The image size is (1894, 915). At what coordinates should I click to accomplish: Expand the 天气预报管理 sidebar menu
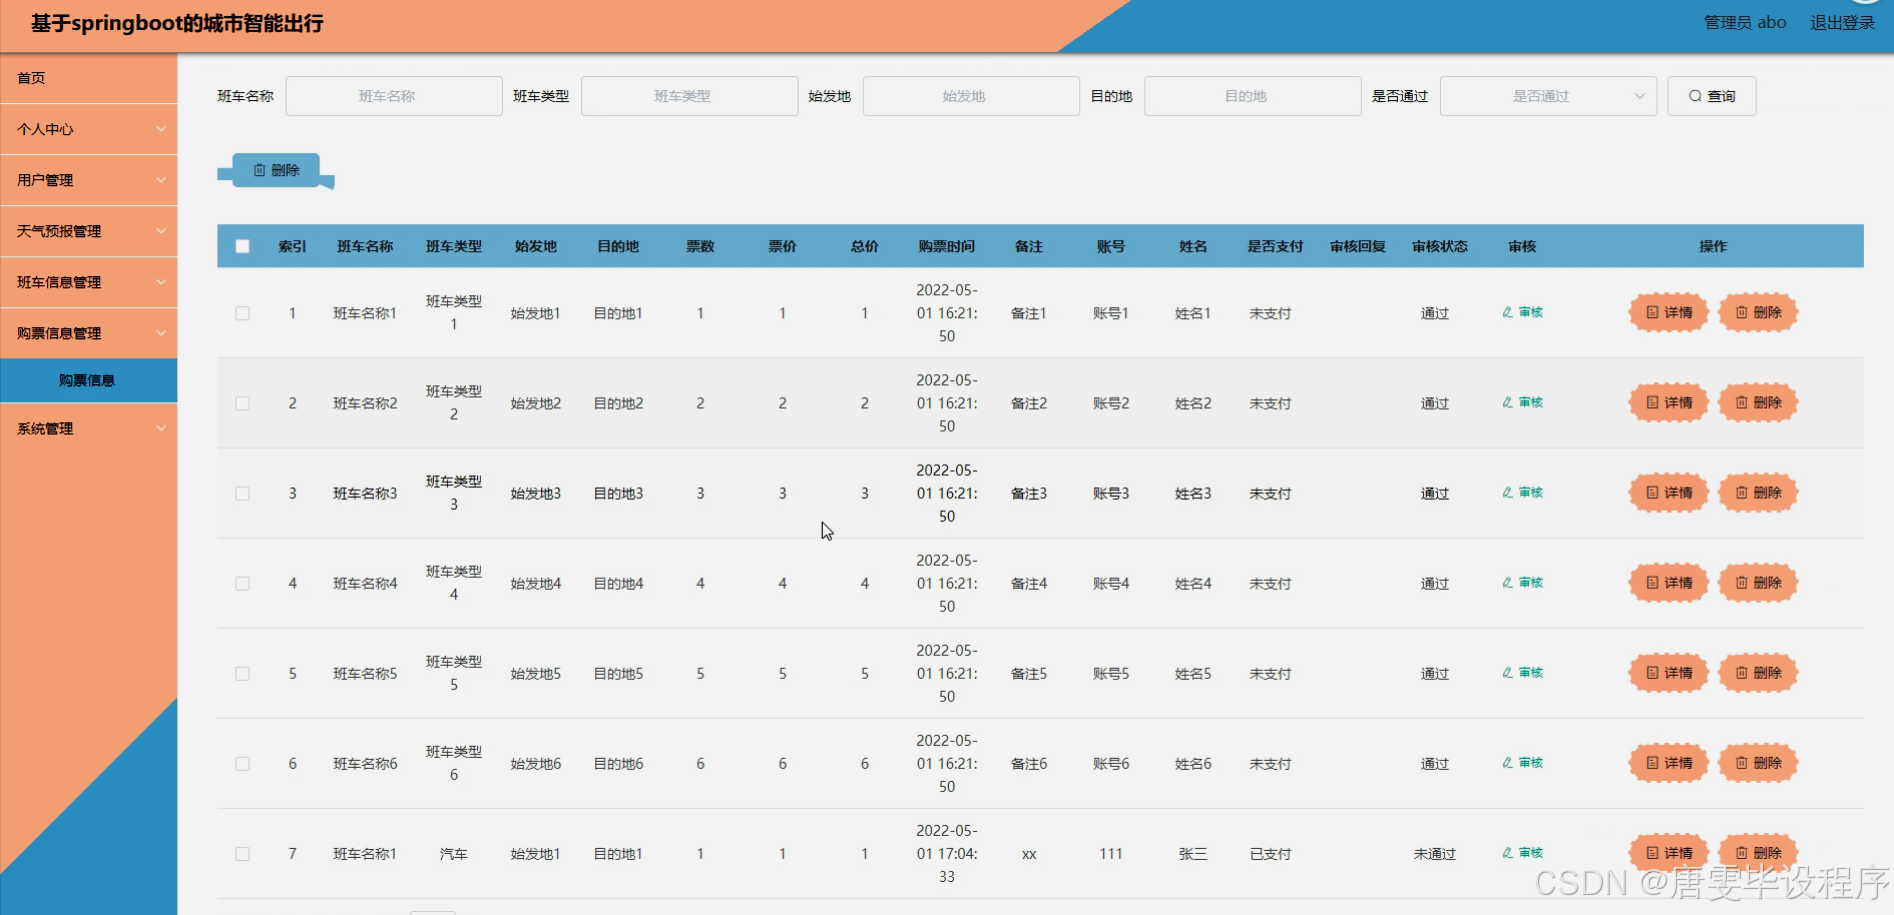[x=89, y=231]
